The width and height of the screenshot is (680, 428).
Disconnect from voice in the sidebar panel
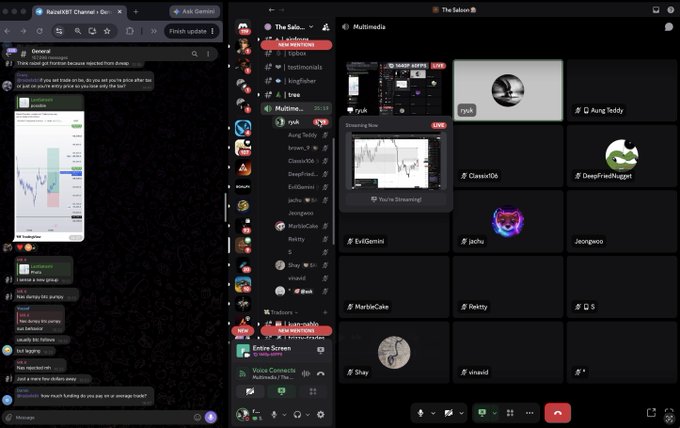(320, 373)
